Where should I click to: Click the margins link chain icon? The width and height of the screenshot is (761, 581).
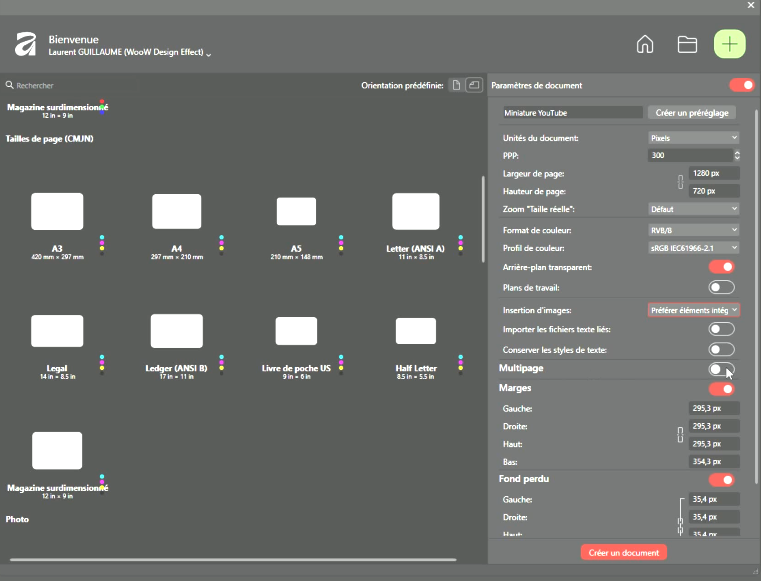click(x=681, y=435)
